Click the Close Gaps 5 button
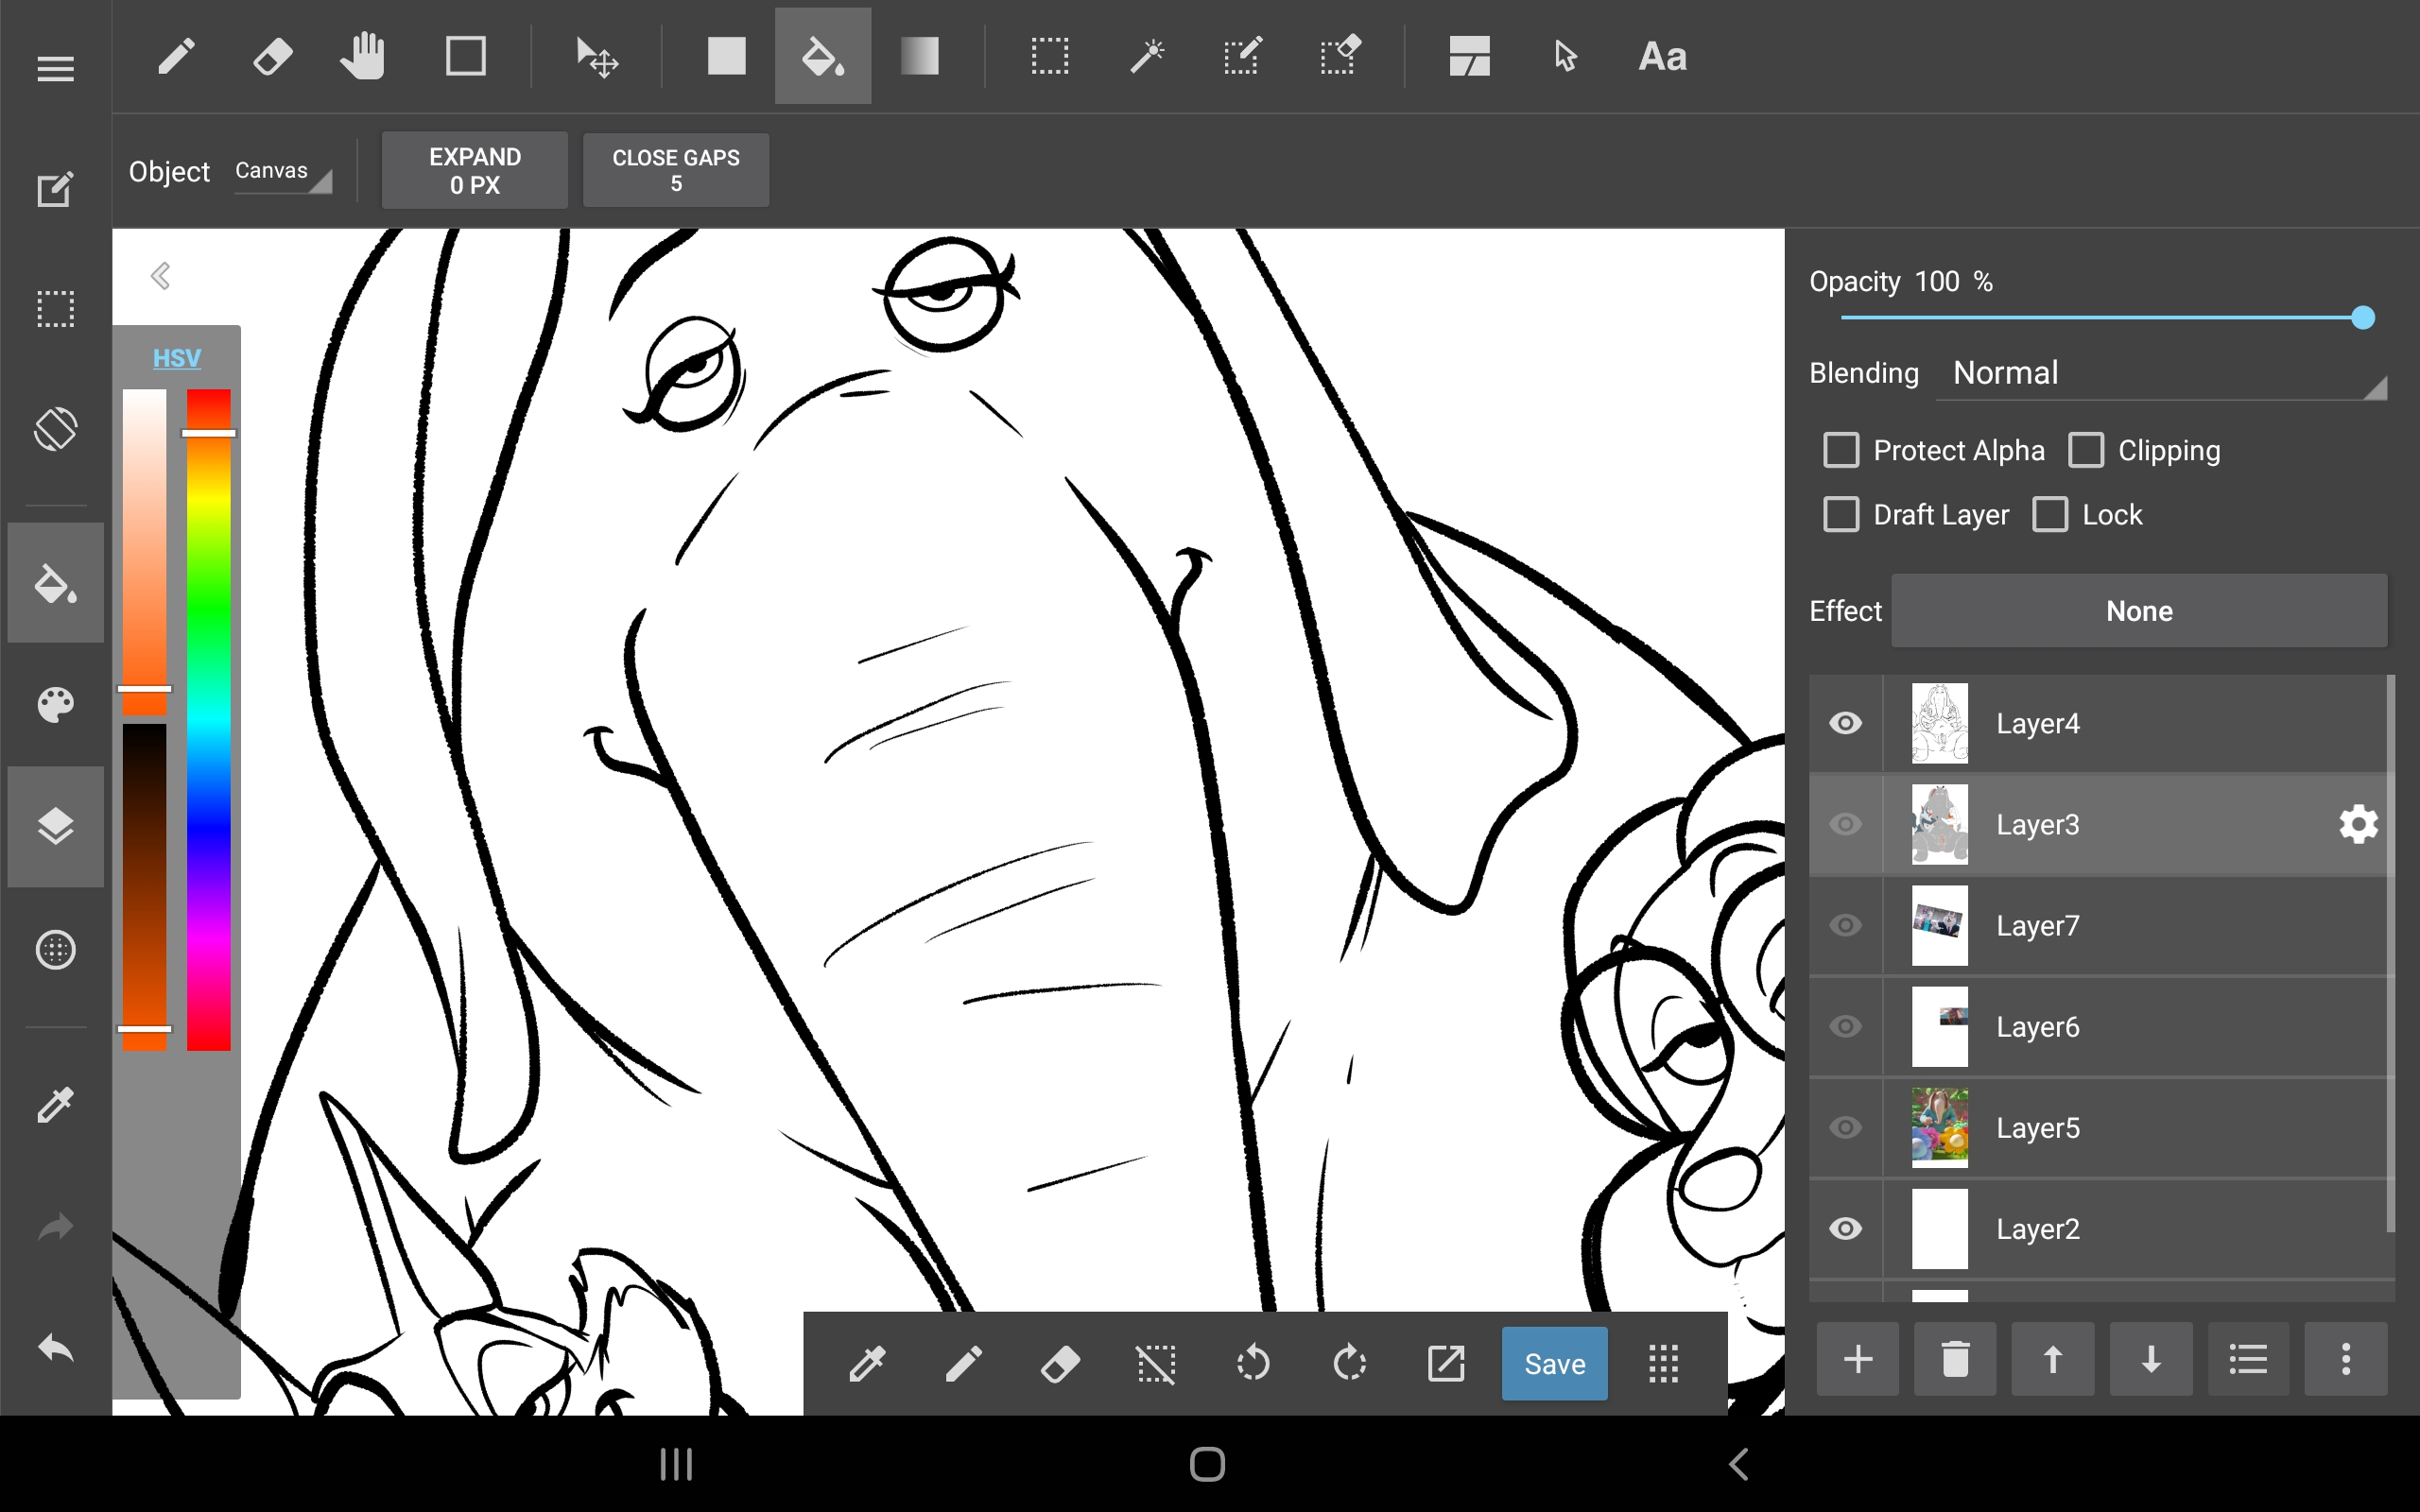Screen dimensions: 2420x1512 (675, 170)
